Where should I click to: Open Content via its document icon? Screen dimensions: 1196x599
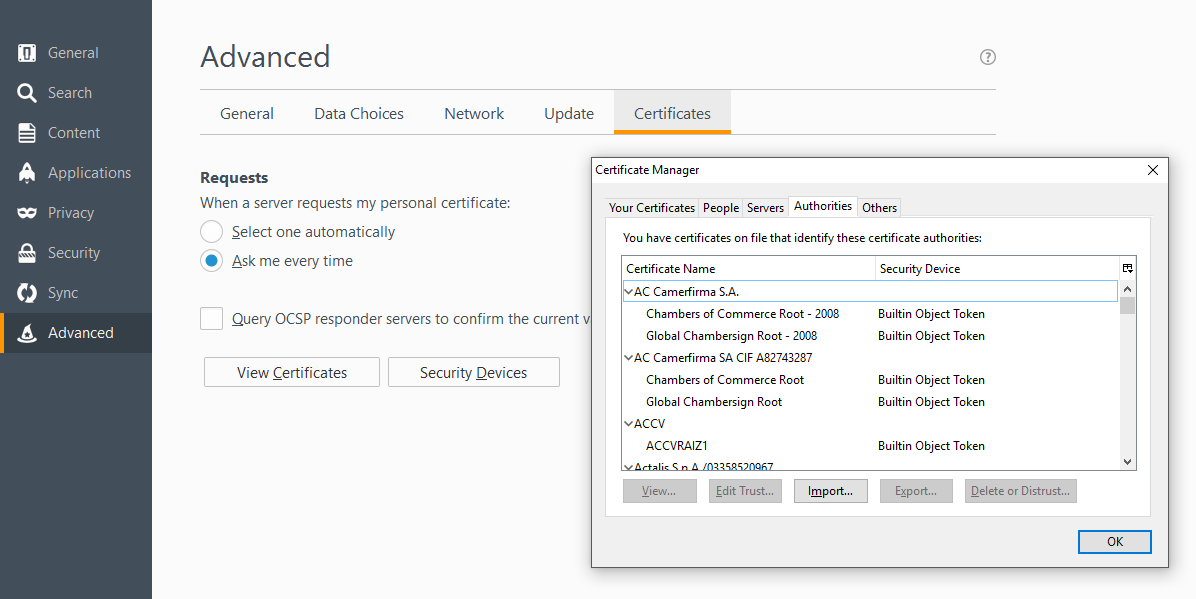(28, 133)
